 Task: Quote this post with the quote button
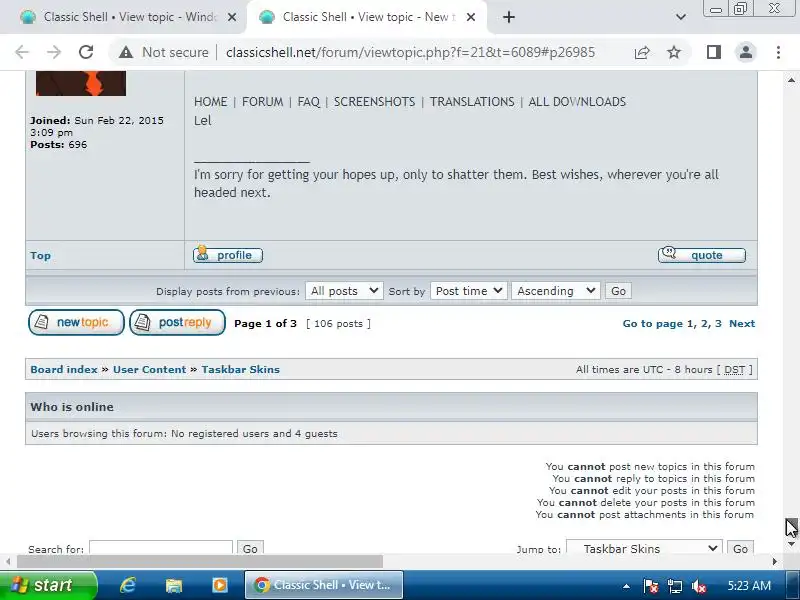click(702, 255)
